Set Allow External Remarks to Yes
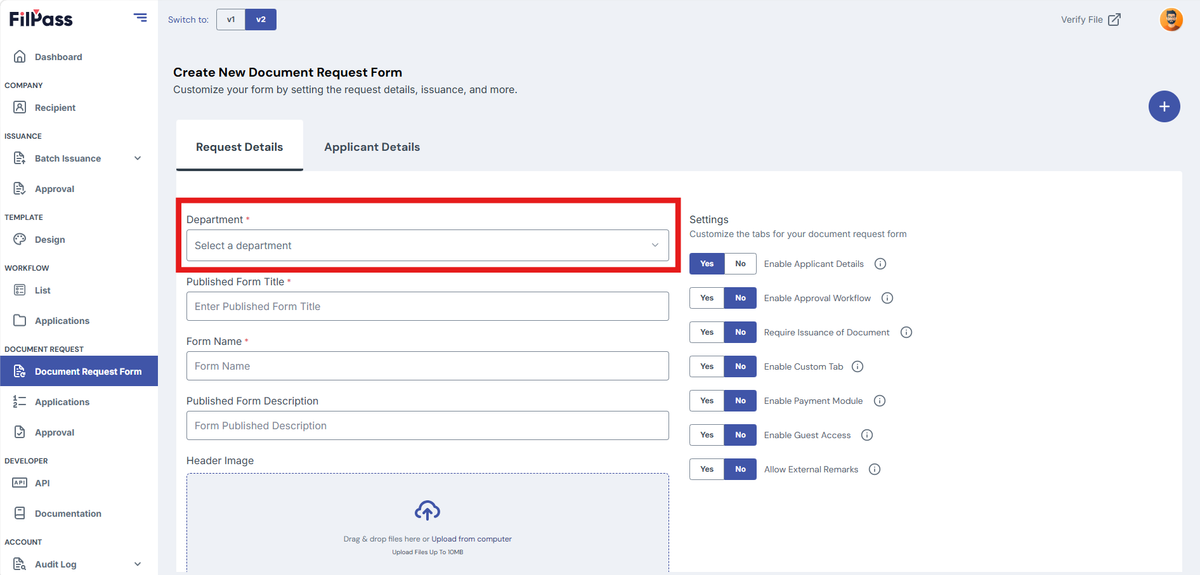Viewport: 1200px width, 575px height. (707, 469)
